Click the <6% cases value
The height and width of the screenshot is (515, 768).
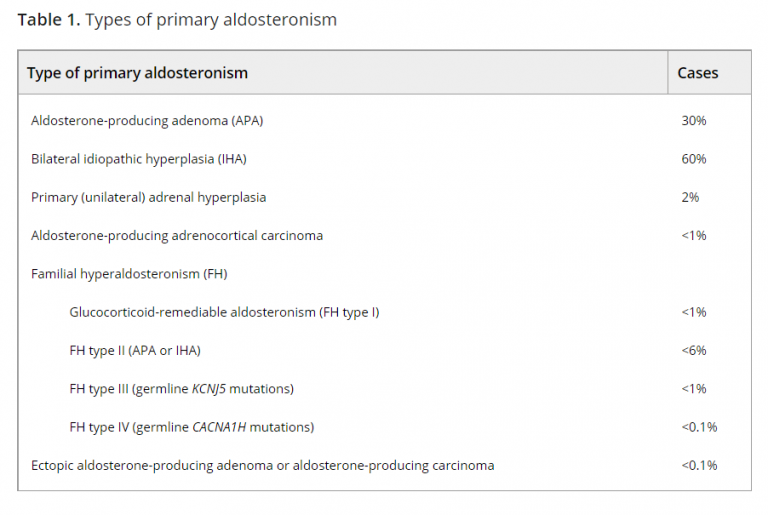click(x=693, y=350)
